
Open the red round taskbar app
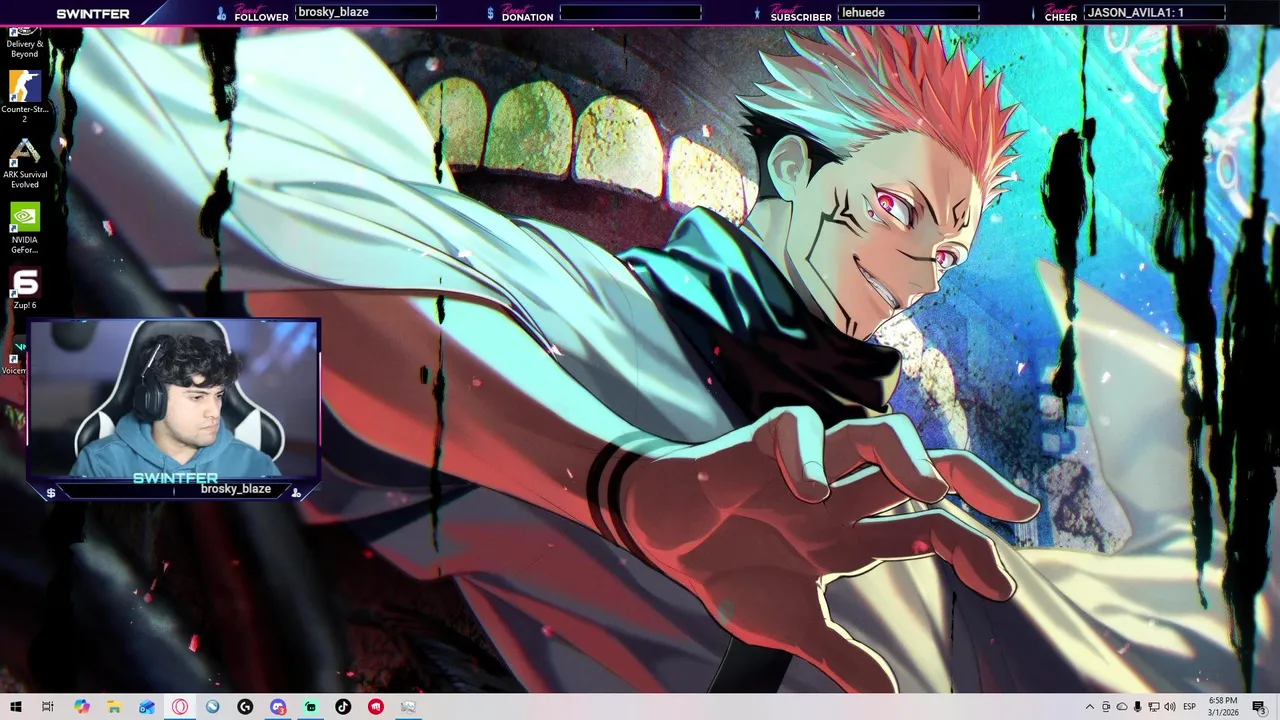pyautogui.click(x=376, y=707)
